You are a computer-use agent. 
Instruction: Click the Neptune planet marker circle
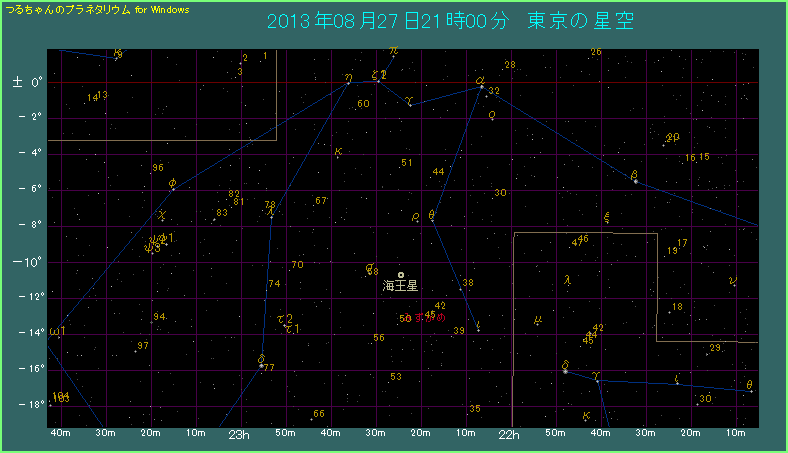[401, 275]
